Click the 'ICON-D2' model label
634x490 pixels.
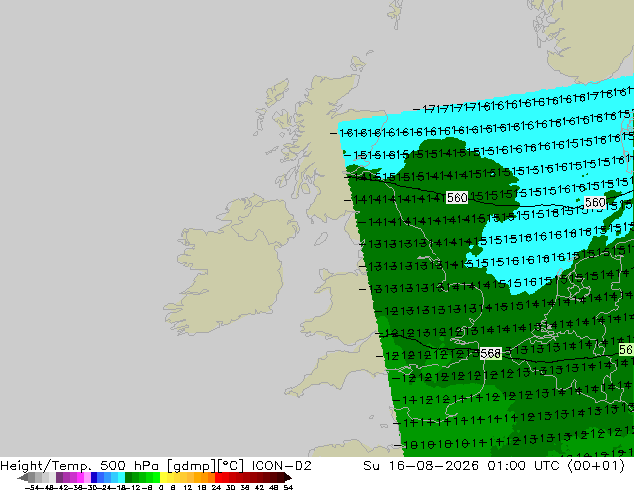point(281,465)
